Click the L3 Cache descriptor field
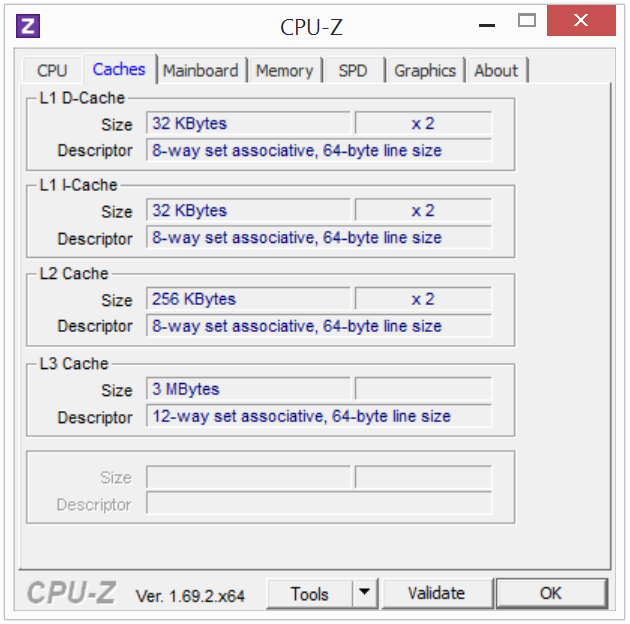This screenshot has height=624, width=630. (x=319, y=416)
